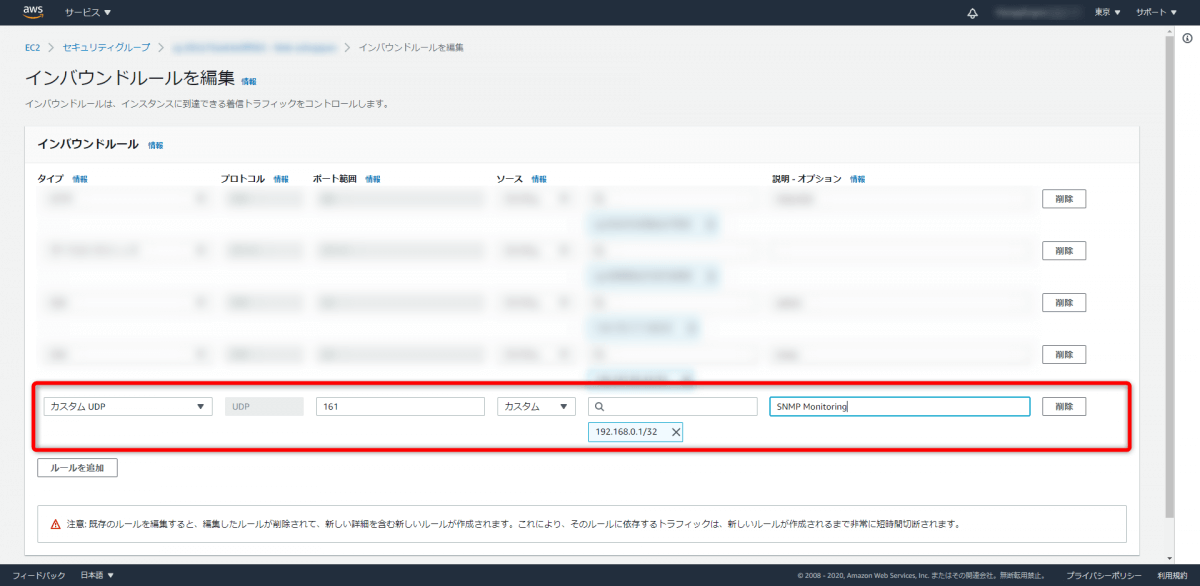Click the フィードバック link in footer

click(39, 575)
